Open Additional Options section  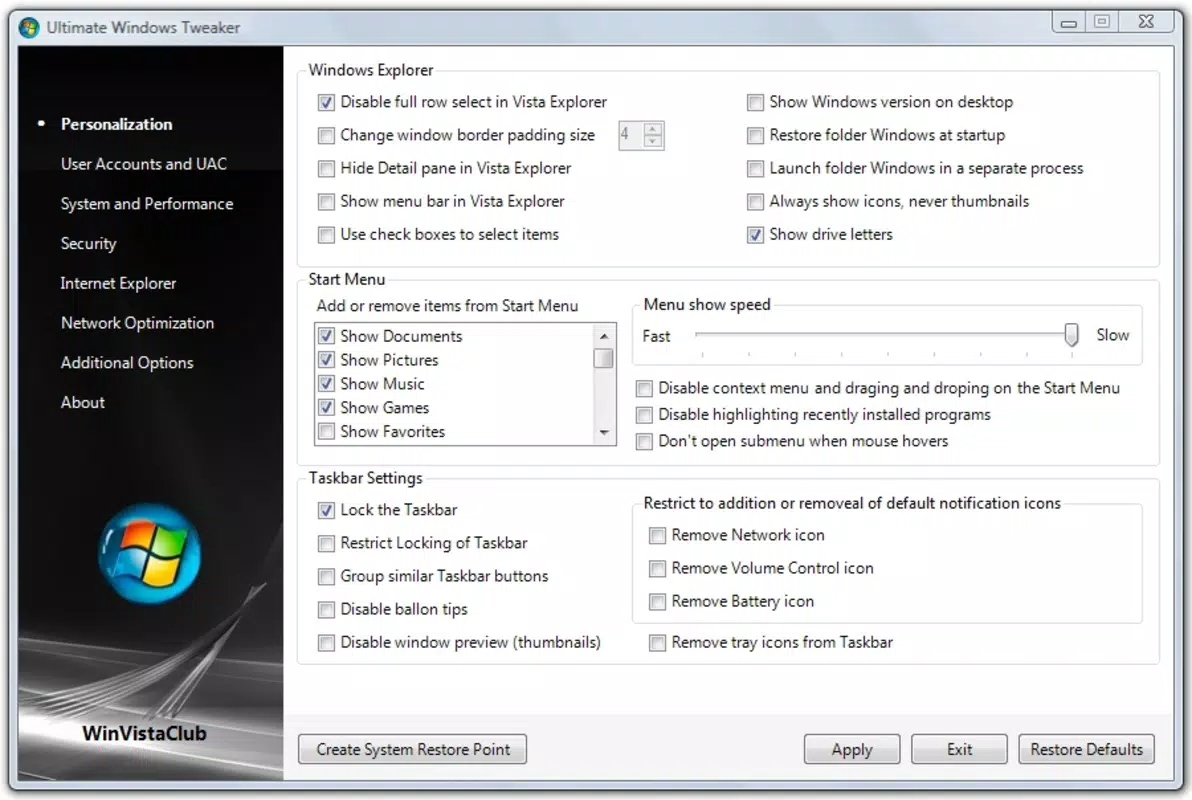[x=127, y=363]
